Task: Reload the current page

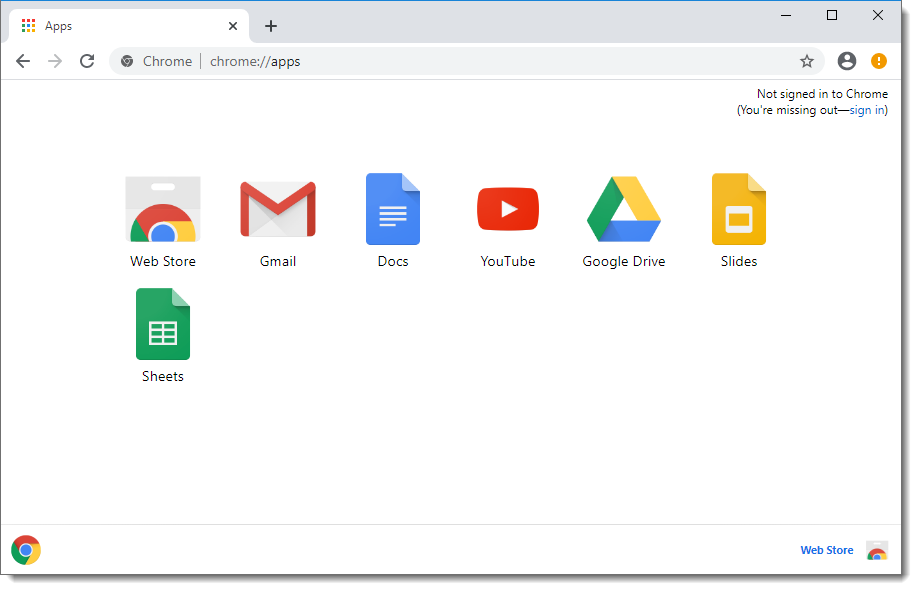Action: (87, 61)
